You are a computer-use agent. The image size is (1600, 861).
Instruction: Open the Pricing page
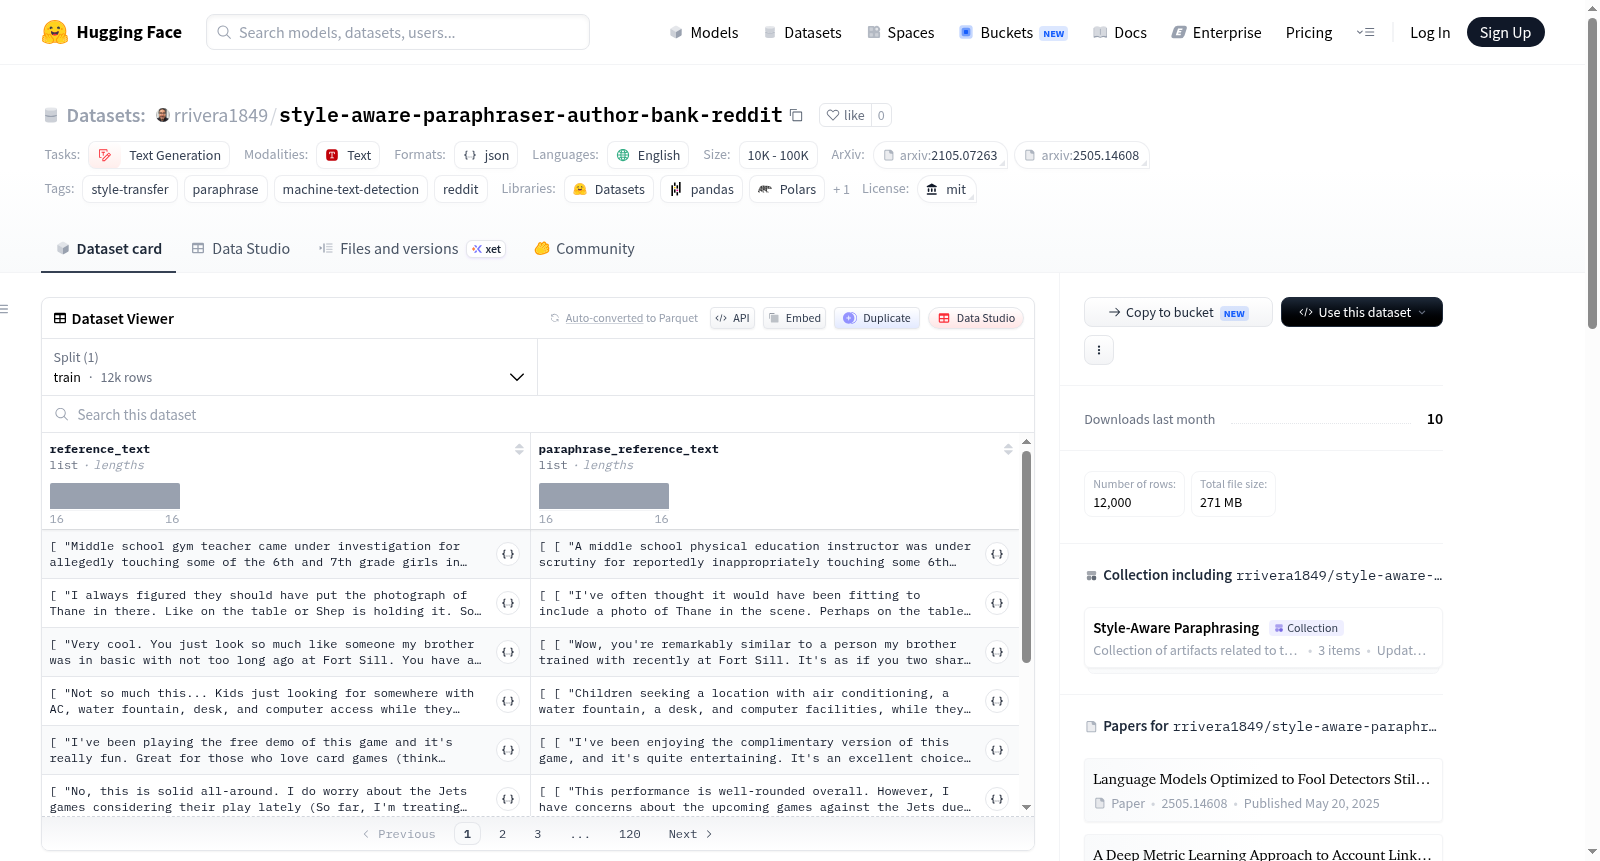1309,32
